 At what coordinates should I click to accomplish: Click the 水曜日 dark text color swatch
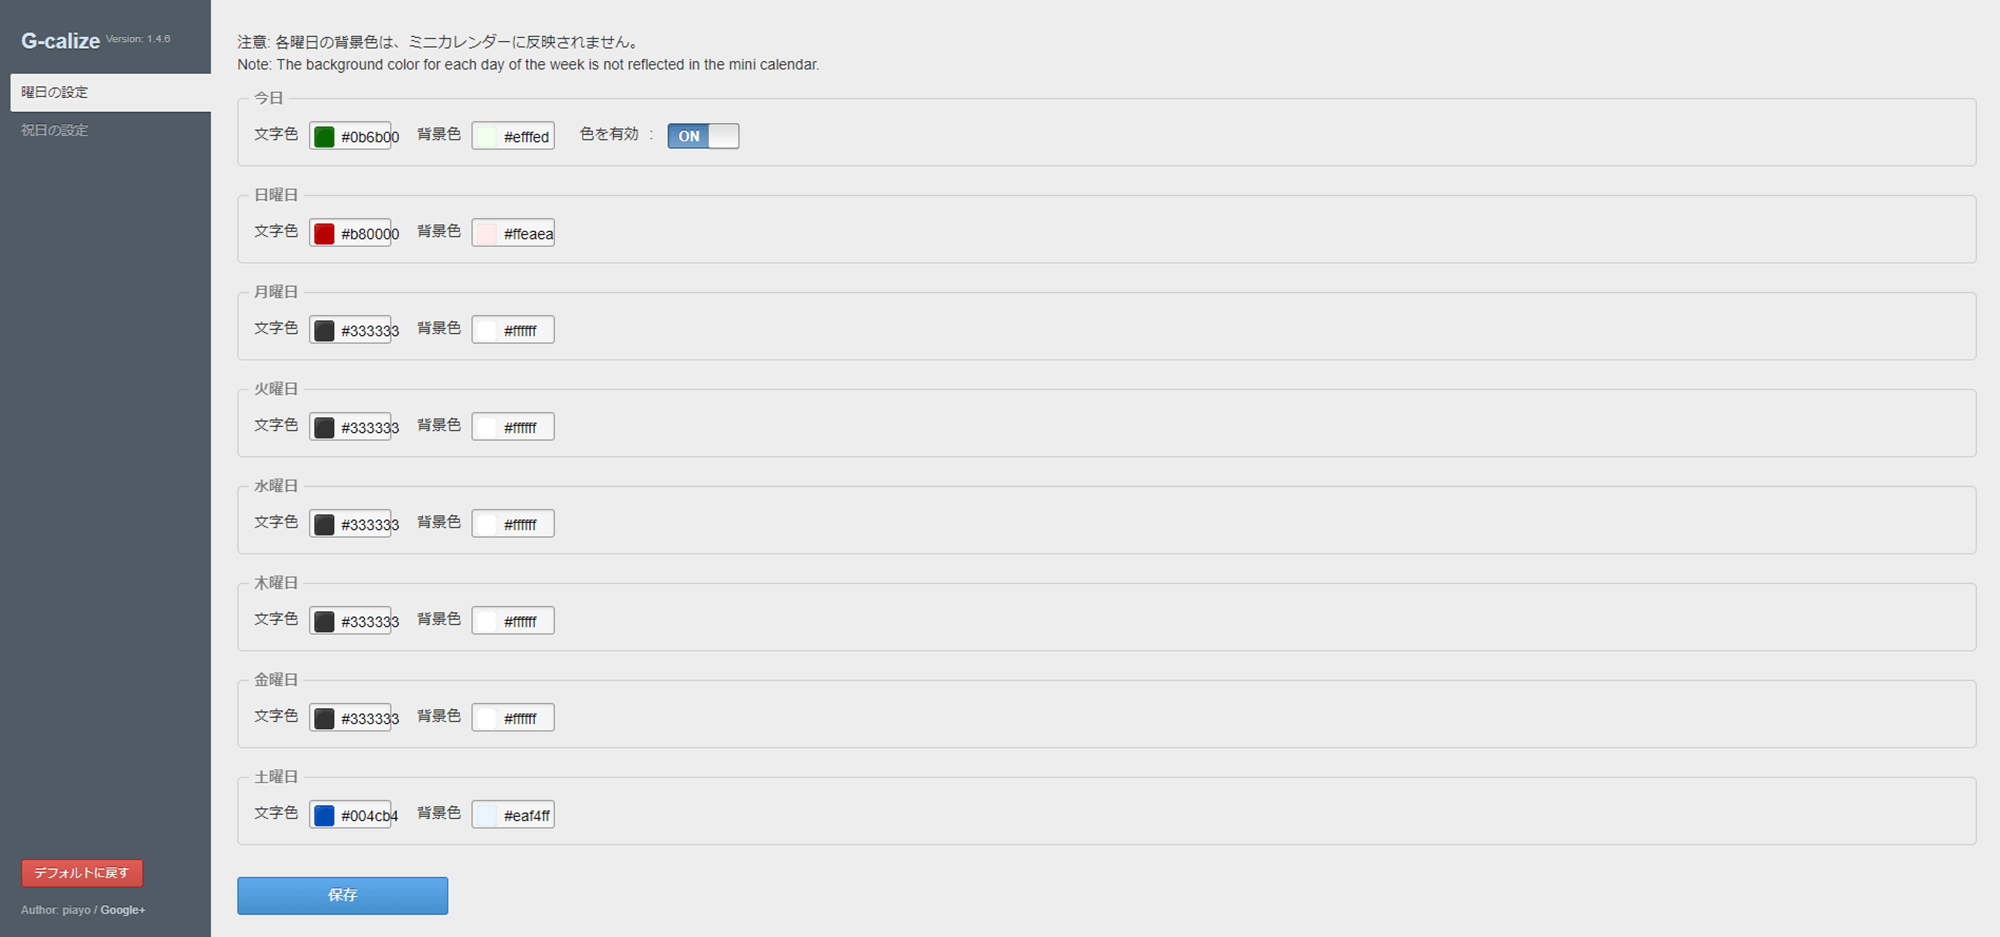tap(324, 525)
